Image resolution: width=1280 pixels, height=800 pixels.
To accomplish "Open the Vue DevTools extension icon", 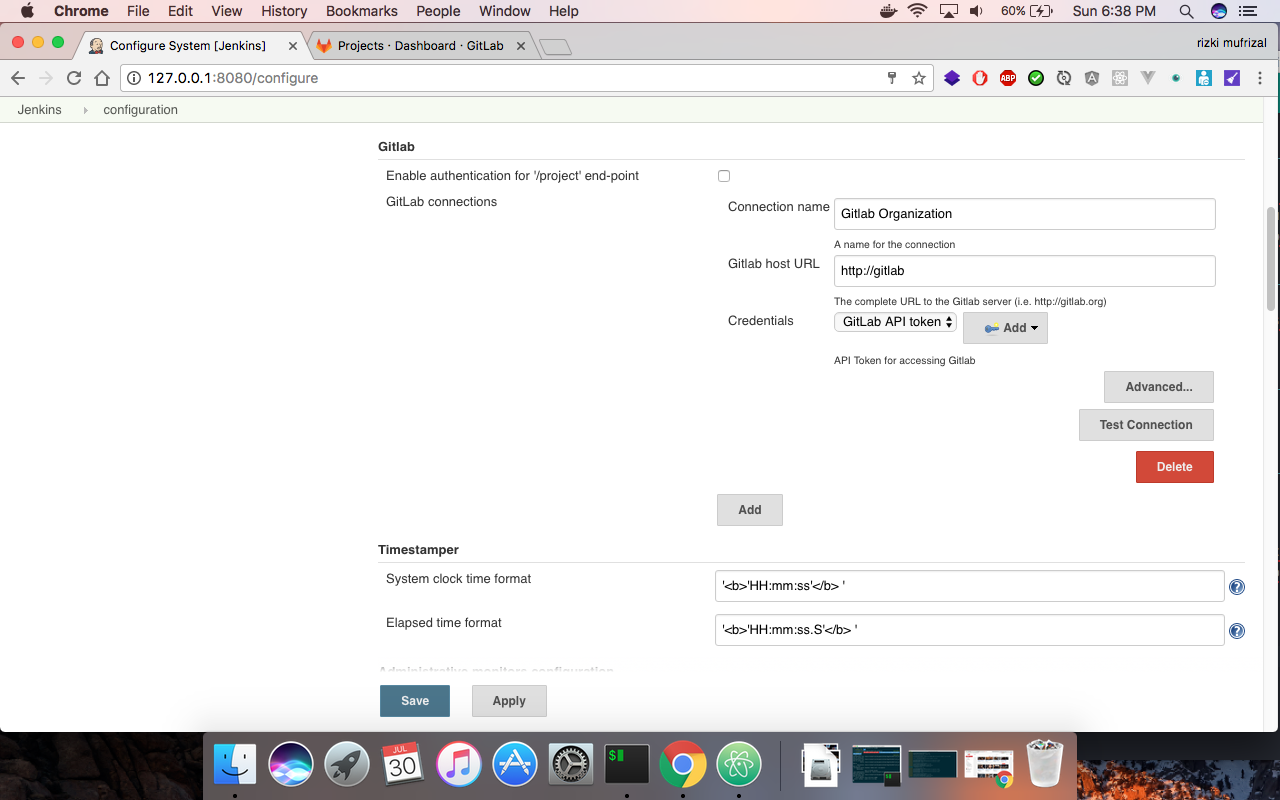I will pyautogui.click(x=1148, y=78).
